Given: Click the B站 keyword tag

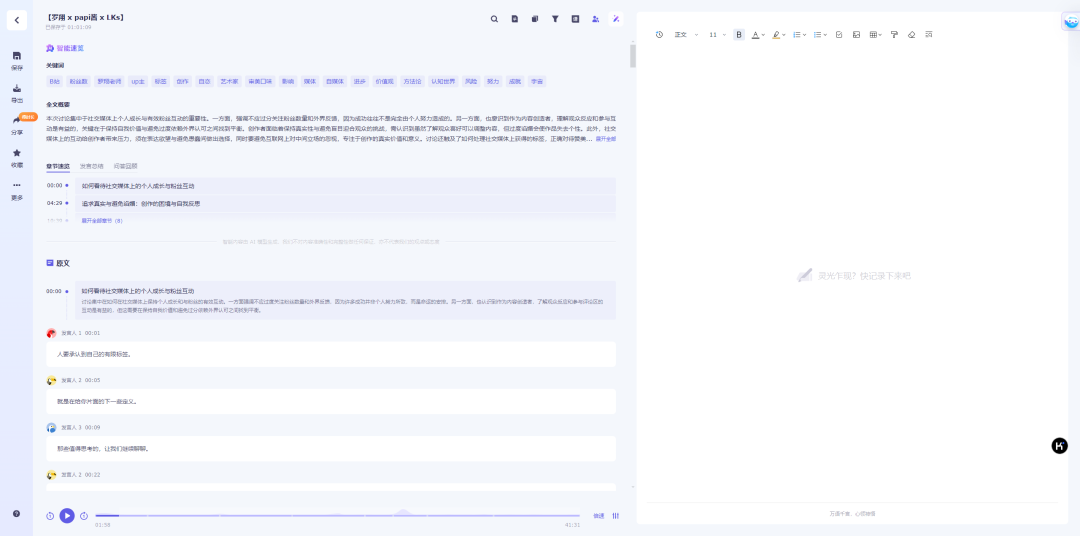Looking at the screenshot, I should pos(55,81).
